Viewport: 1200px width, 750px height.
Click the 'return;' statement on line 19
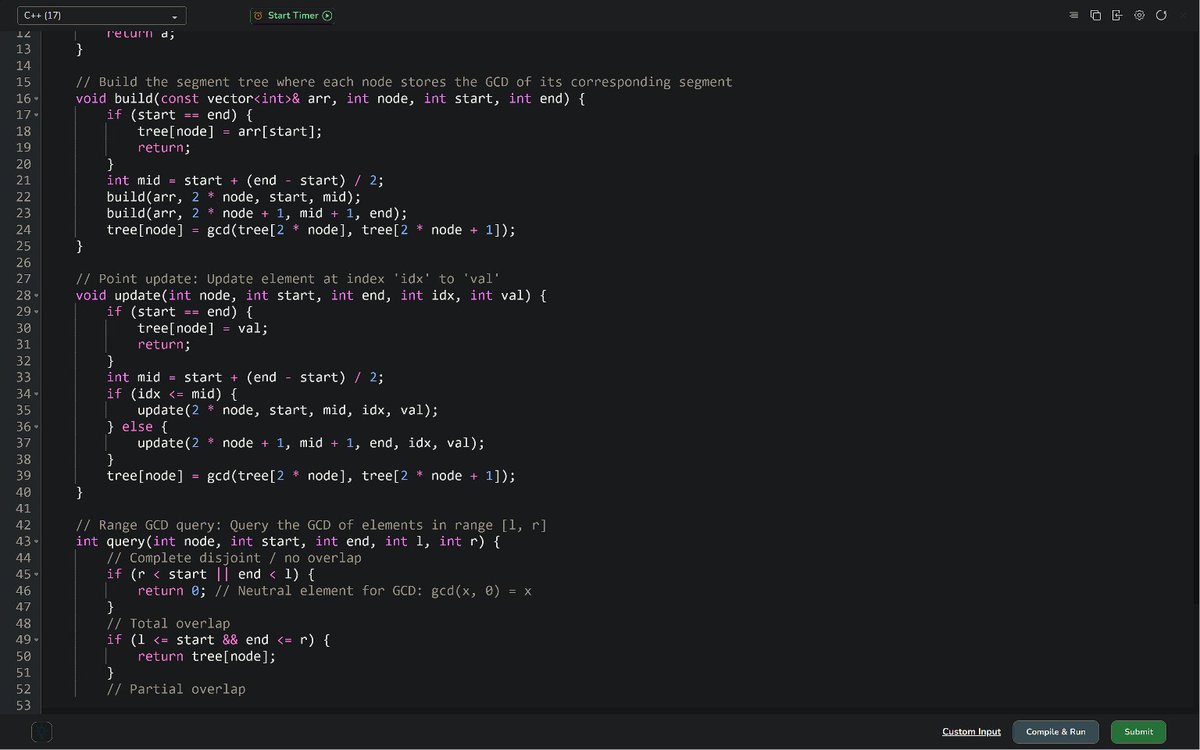(164, 148)
